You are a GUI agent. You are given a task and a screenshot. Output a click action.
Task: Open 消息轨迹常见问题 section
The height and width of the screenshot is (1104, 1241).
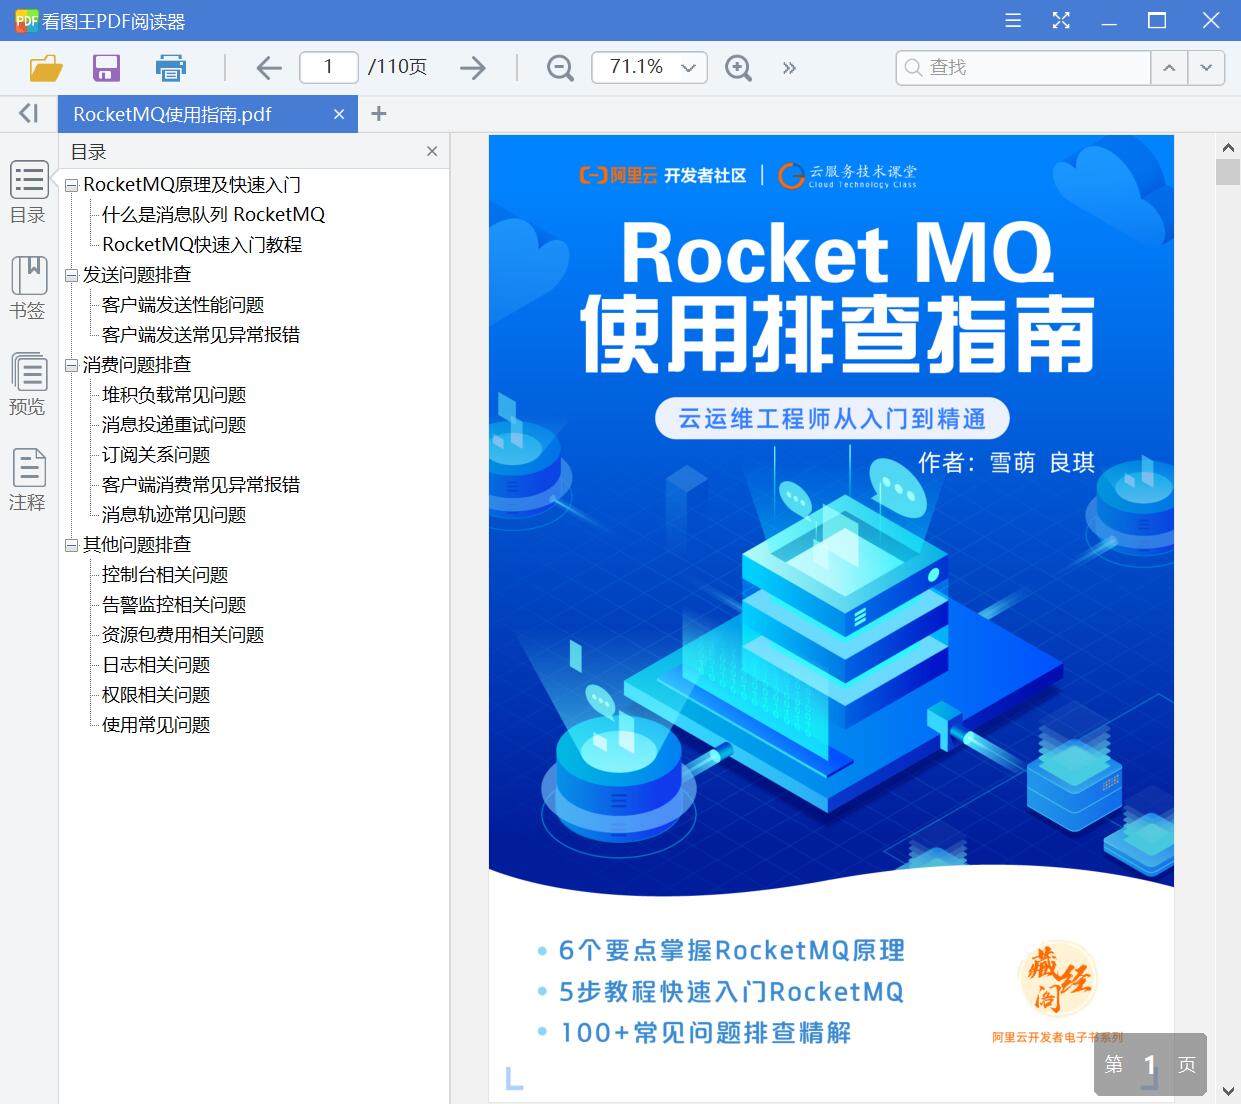pos(174,515)
